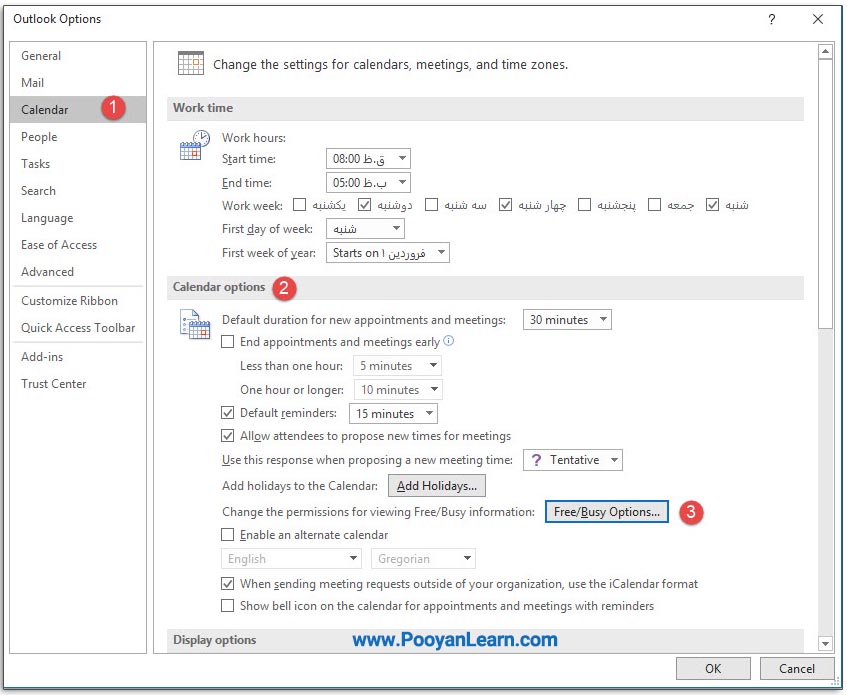Open the First week of year dropdown

387,253
